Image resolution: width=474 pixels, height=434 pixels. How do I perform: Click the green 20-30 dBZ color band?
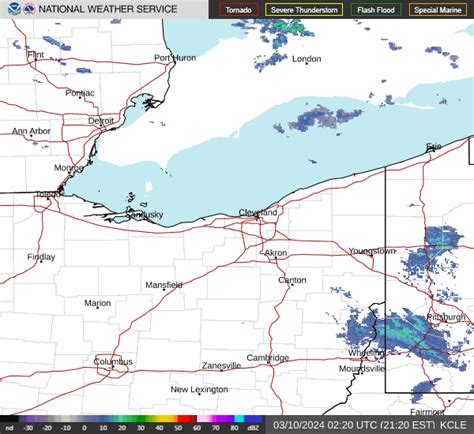click(131, 419)
